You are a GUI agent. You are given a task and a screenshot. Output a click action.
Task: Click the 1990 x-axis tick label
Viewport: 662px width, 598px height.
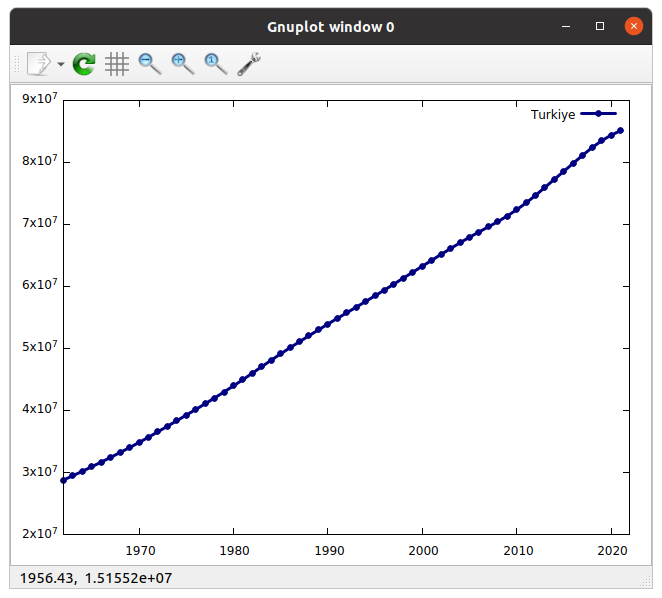pos(329,550)
